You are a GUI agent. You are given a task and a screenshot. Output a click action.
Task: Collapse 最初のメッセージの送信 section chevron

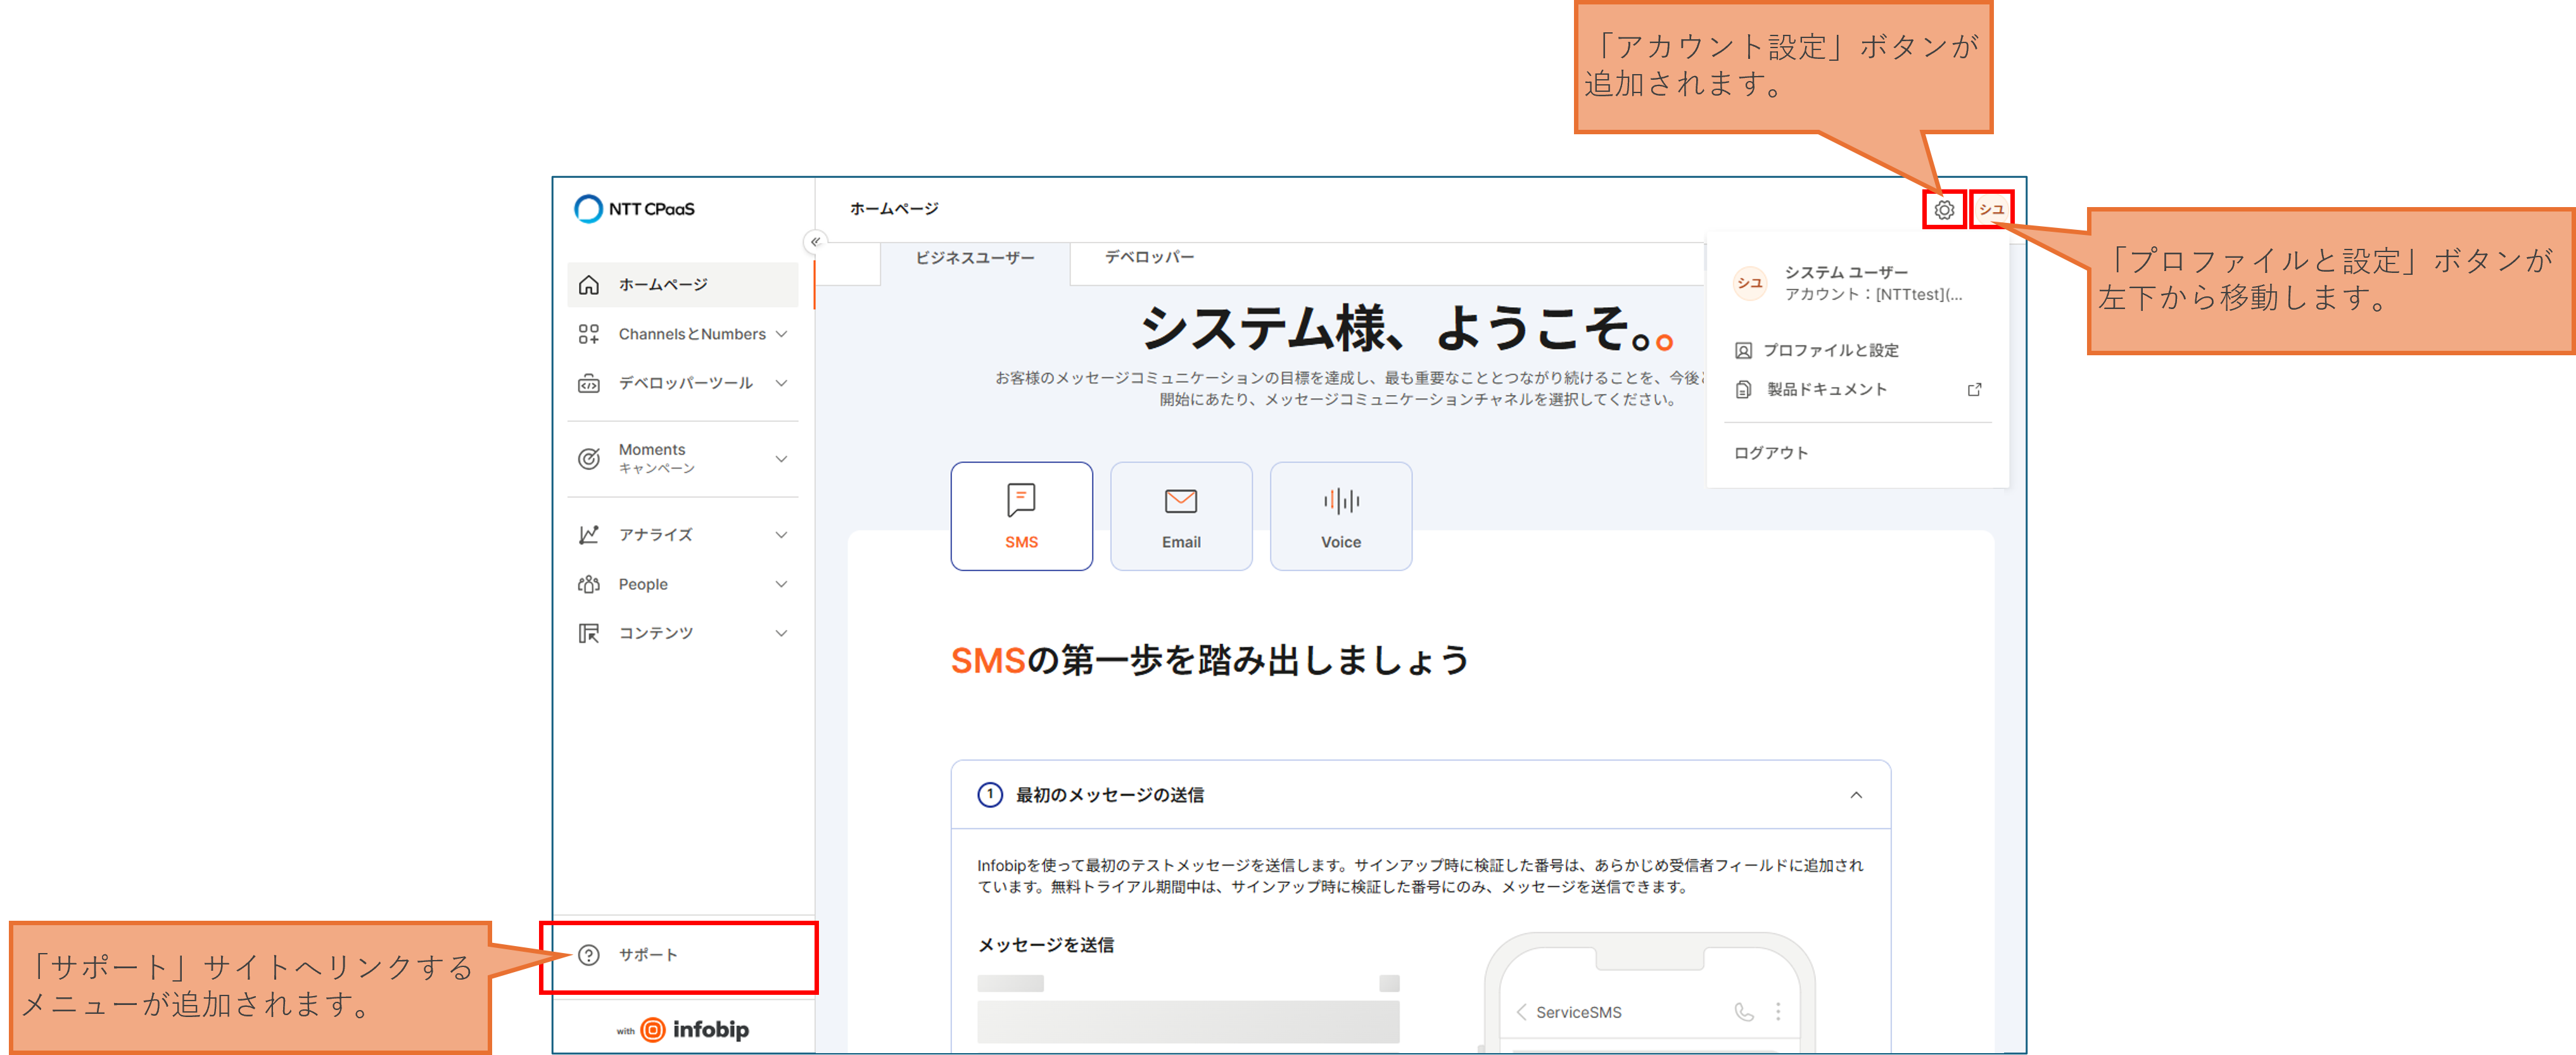(x=1856, y=795)
